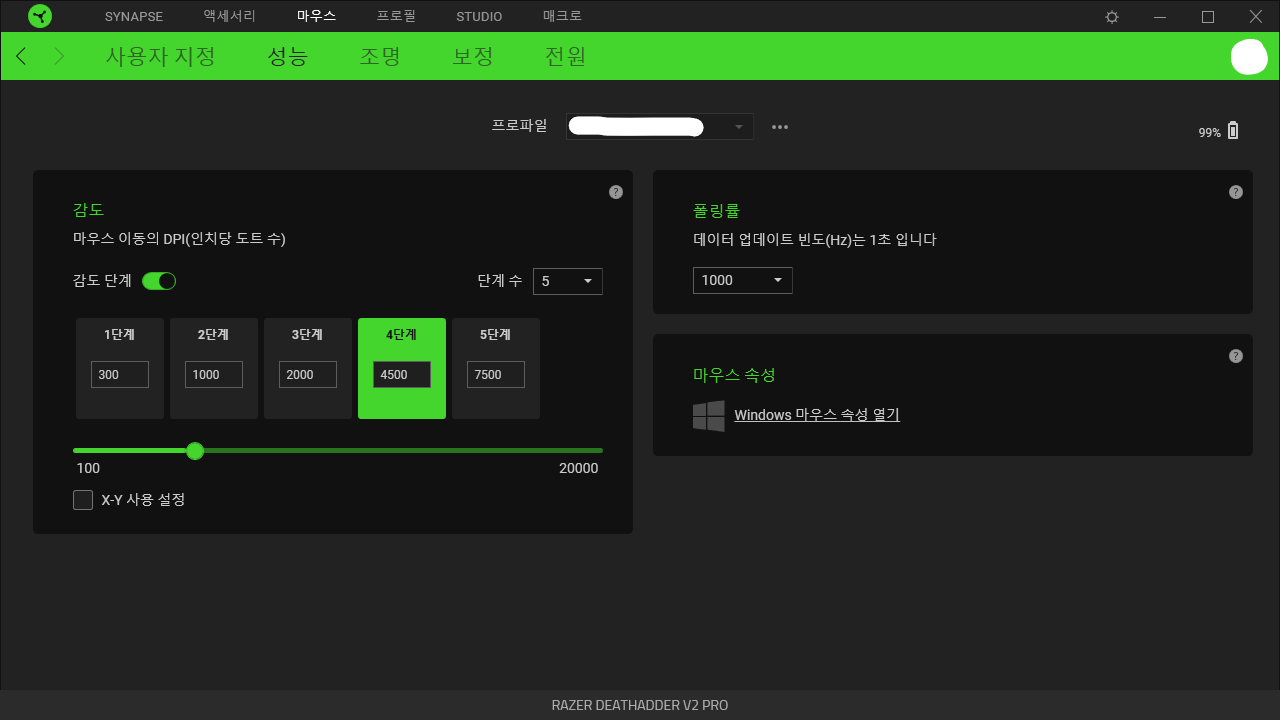Click the 2000 DPI input field
This screenshot has width=1280, height=720.
click(x=308, y=374)
